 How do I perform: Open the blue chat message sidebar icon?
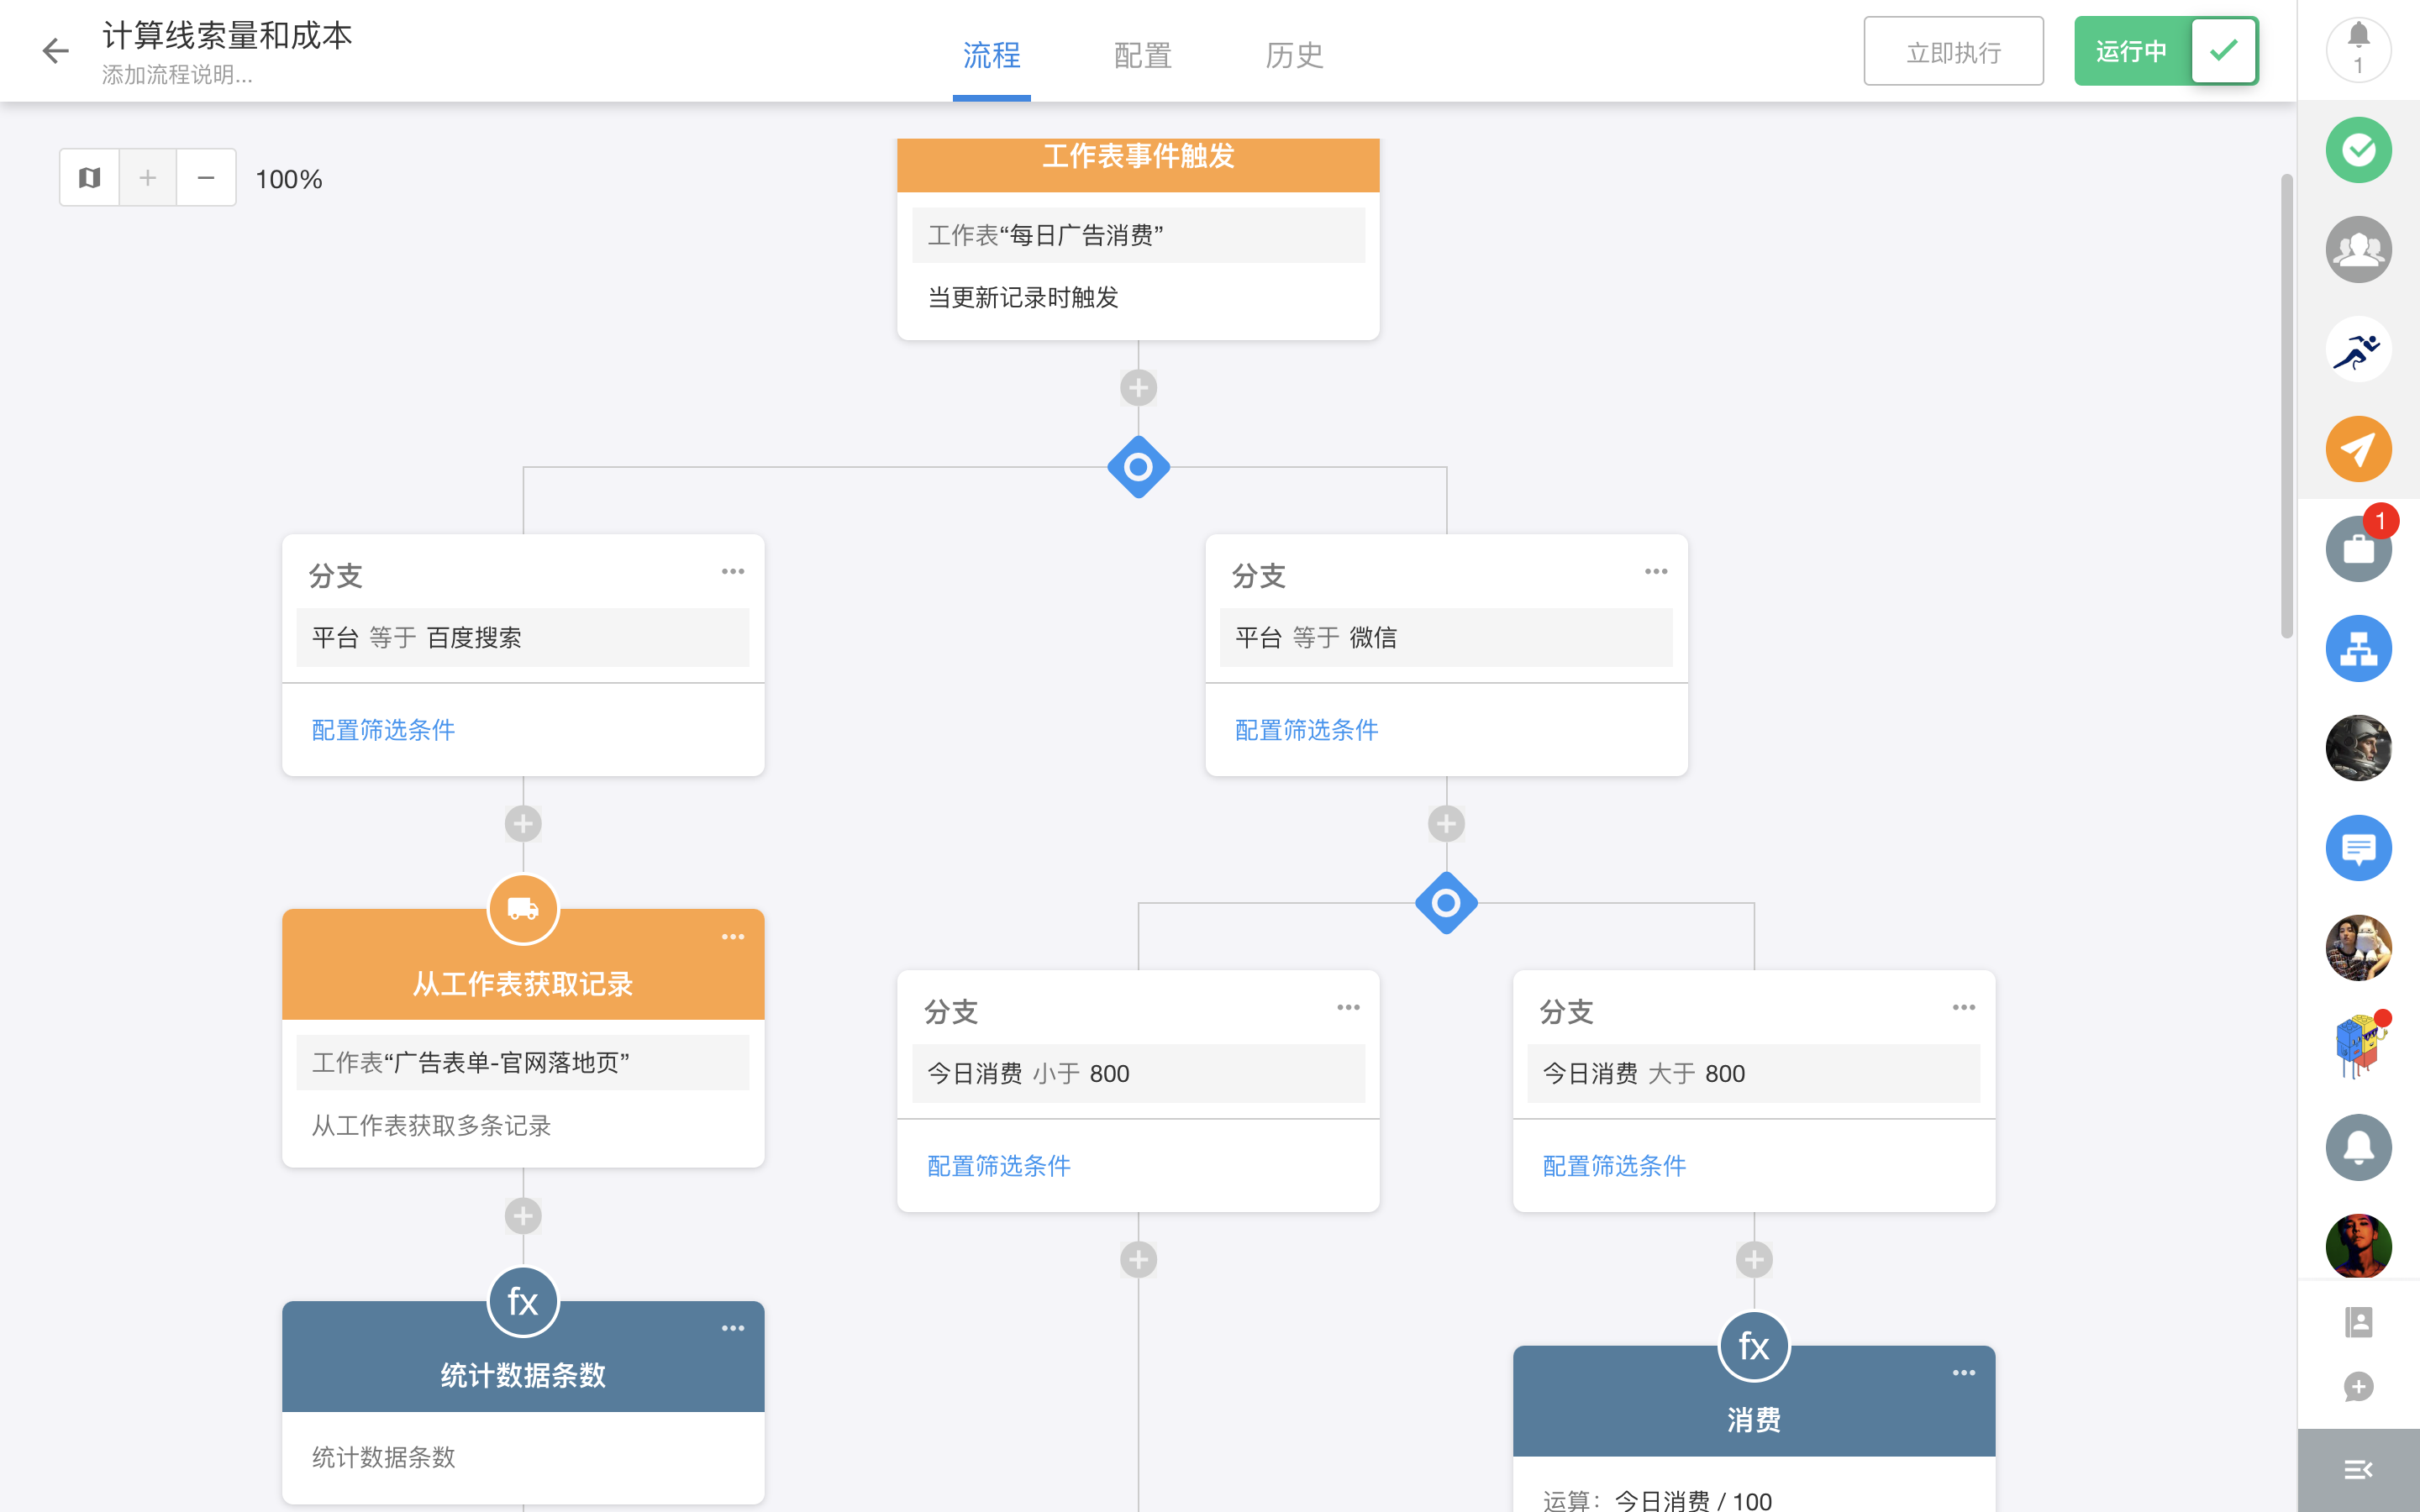pos(2358,848)
